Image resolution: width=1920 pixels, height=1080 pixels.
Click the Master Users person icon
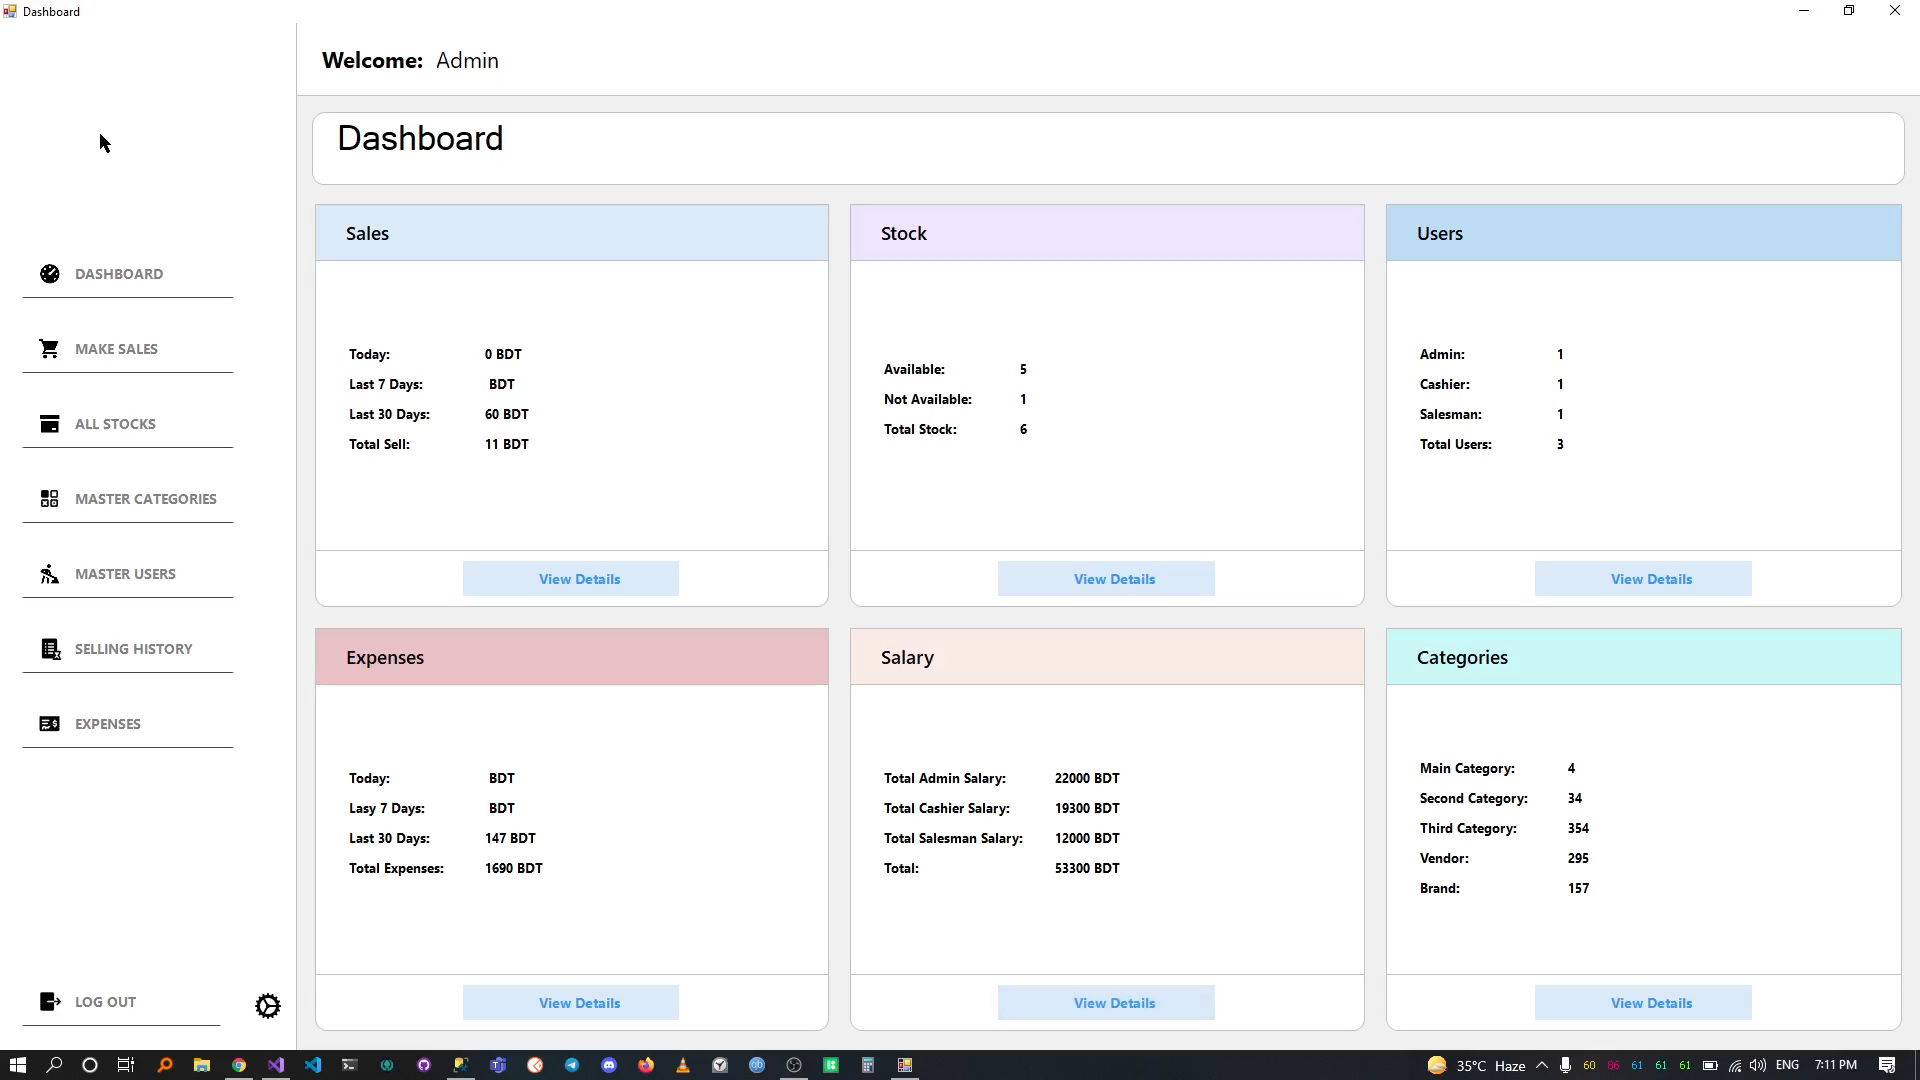pos(49,574)
